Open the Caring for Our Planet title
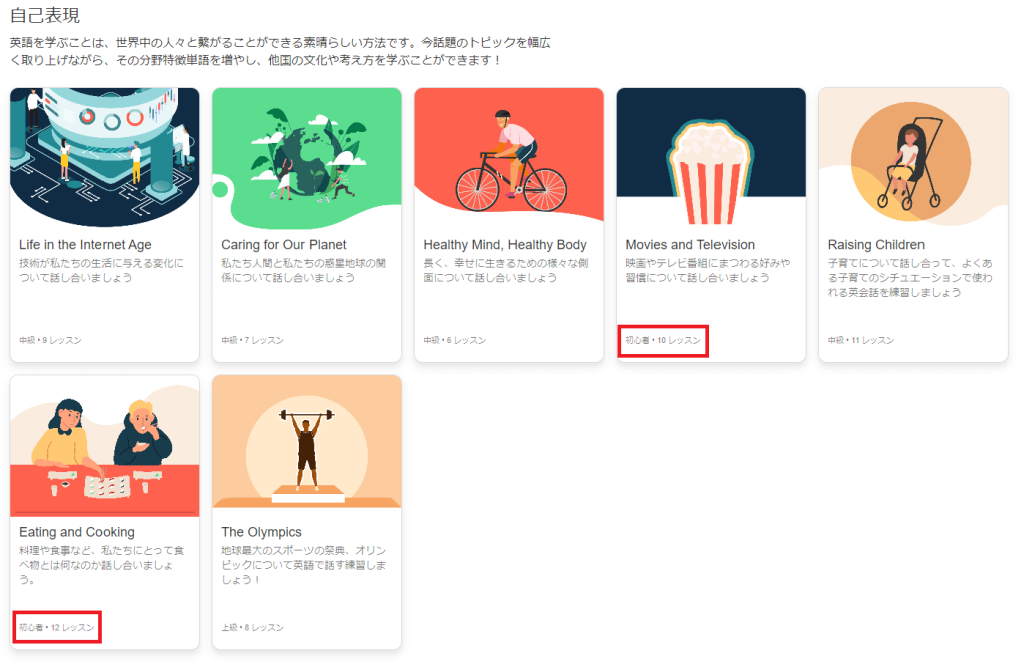The width and height of the screenshot is (1024, 667). [x=284, y=245]
